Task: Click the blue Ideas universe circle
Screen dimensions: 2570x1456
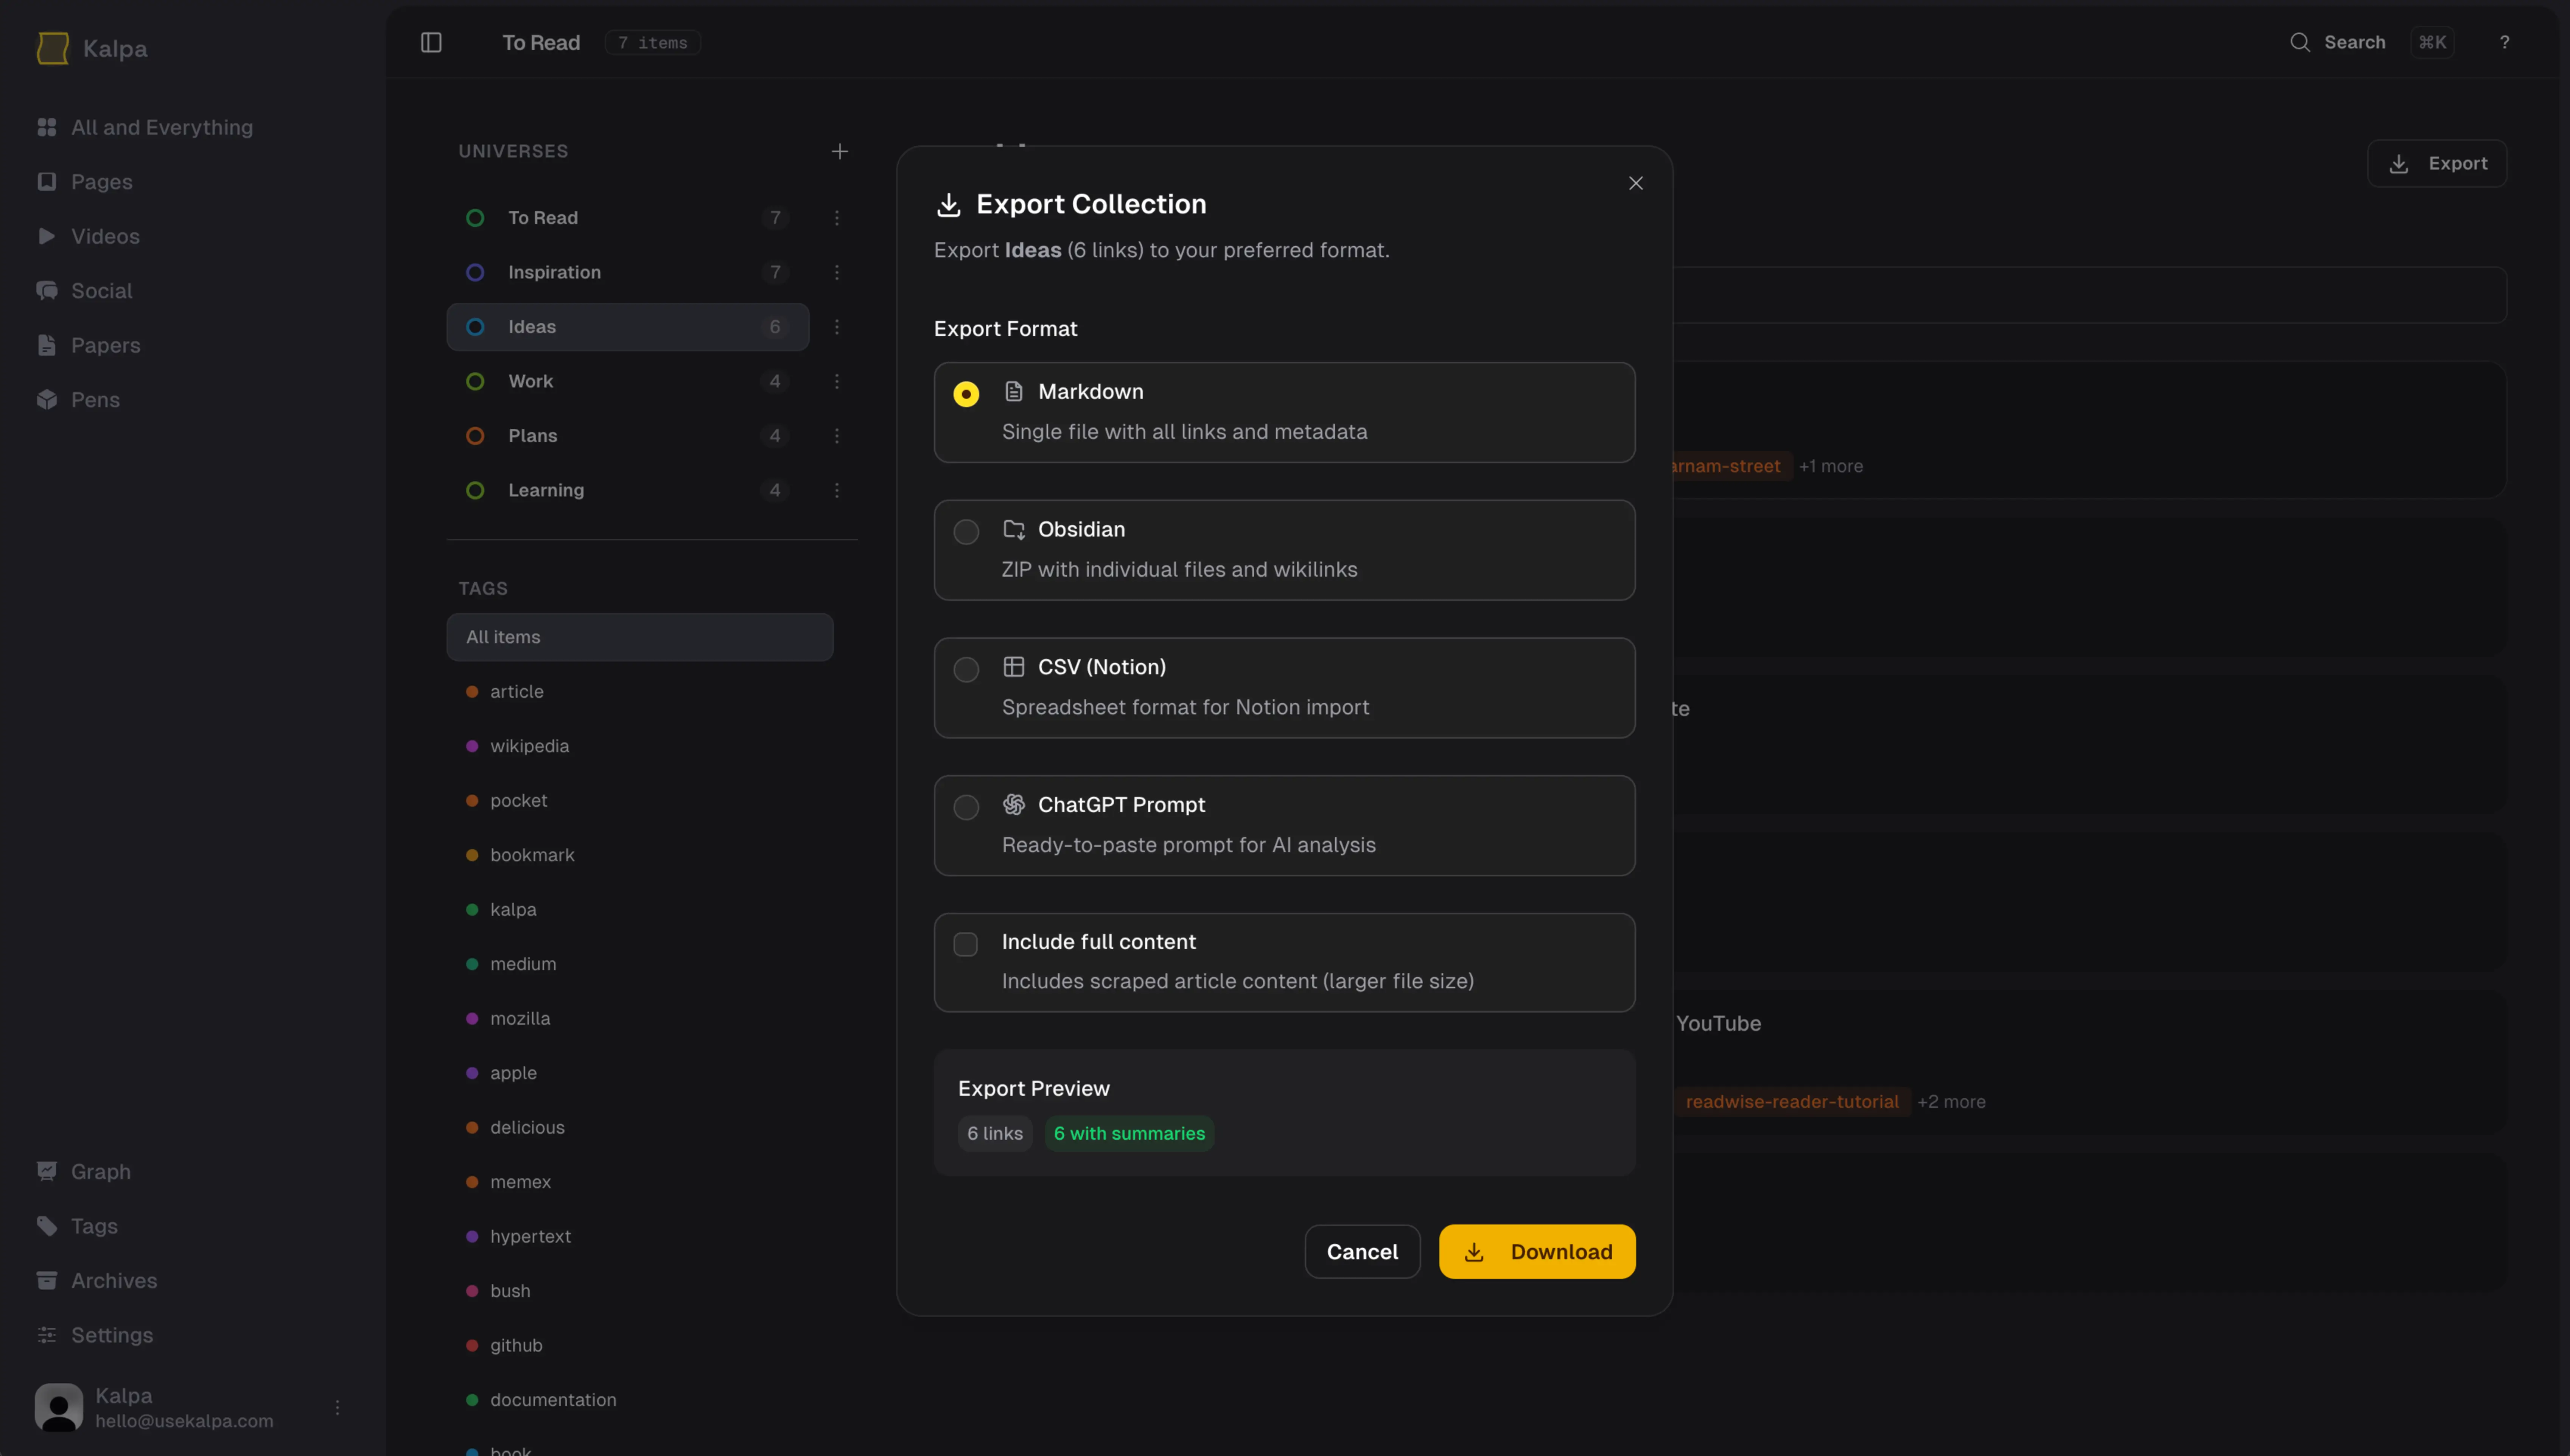Action: (x=475, y=327)
